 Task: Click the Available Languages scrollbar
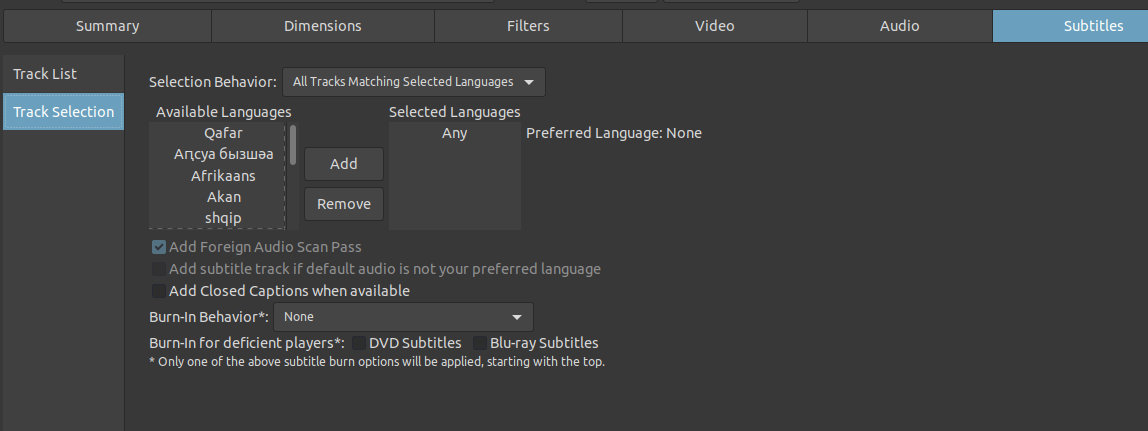click(293, 145)
